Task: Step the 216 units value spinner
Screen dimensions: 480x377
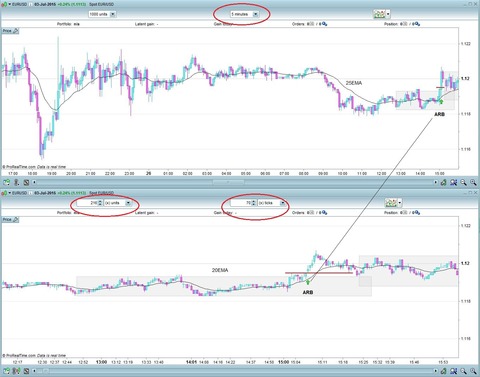Action: [x=100, y=203]
